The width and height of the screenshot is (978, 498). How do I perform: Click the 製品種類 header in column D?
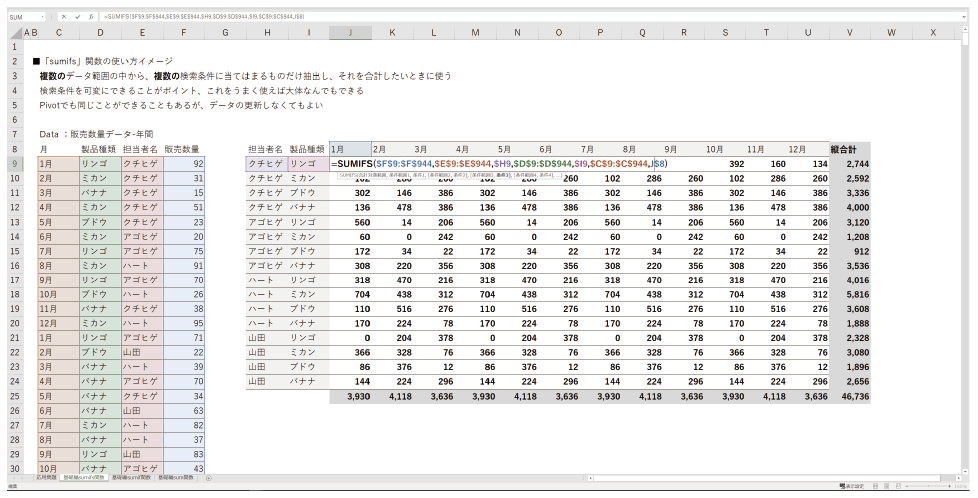[100, 149]
